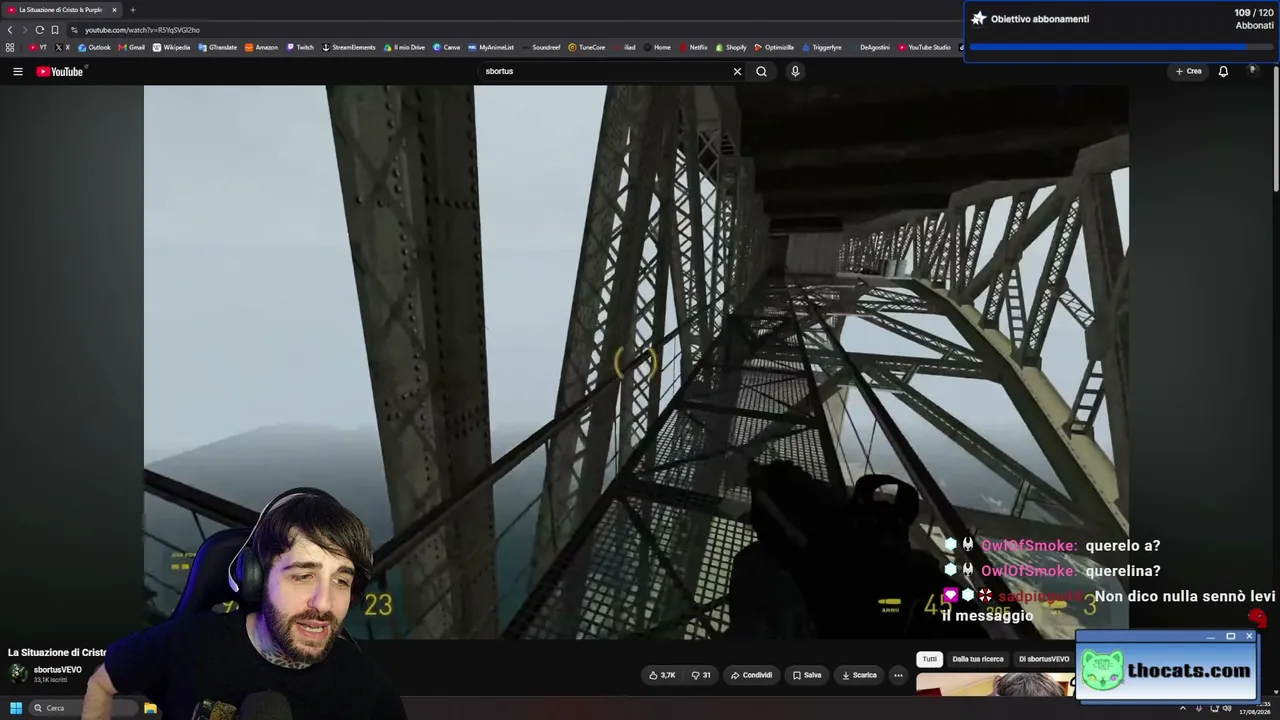Open the Twitch bookmark
1280x720 pixels.
(x=300, y=47)
